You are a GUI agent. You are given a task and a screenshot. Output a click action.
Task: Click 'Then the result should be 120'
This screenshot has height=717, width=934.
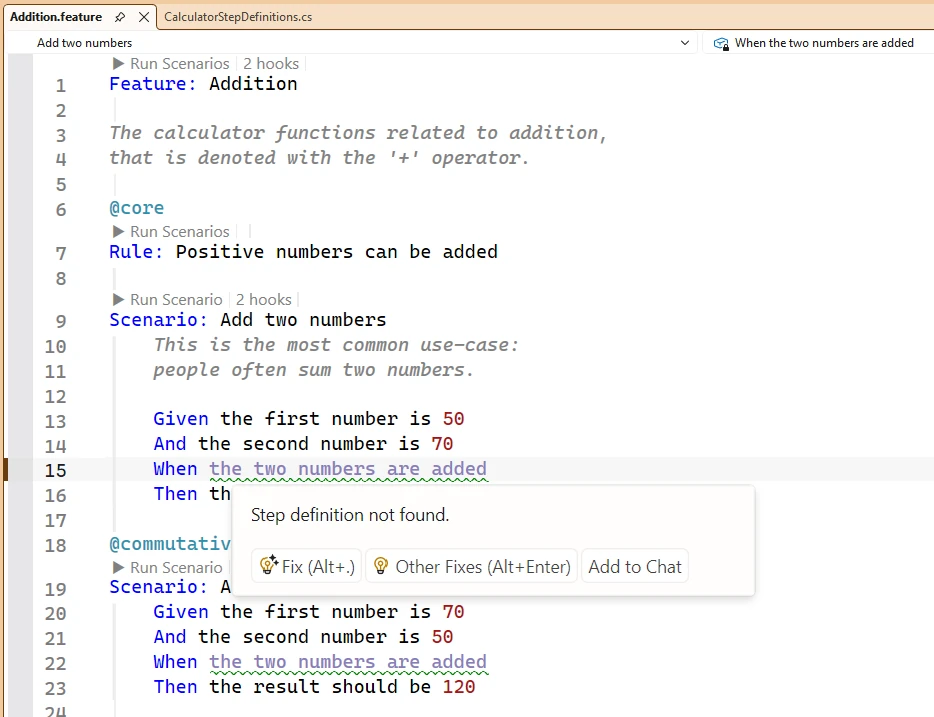(x=314, y=687)
